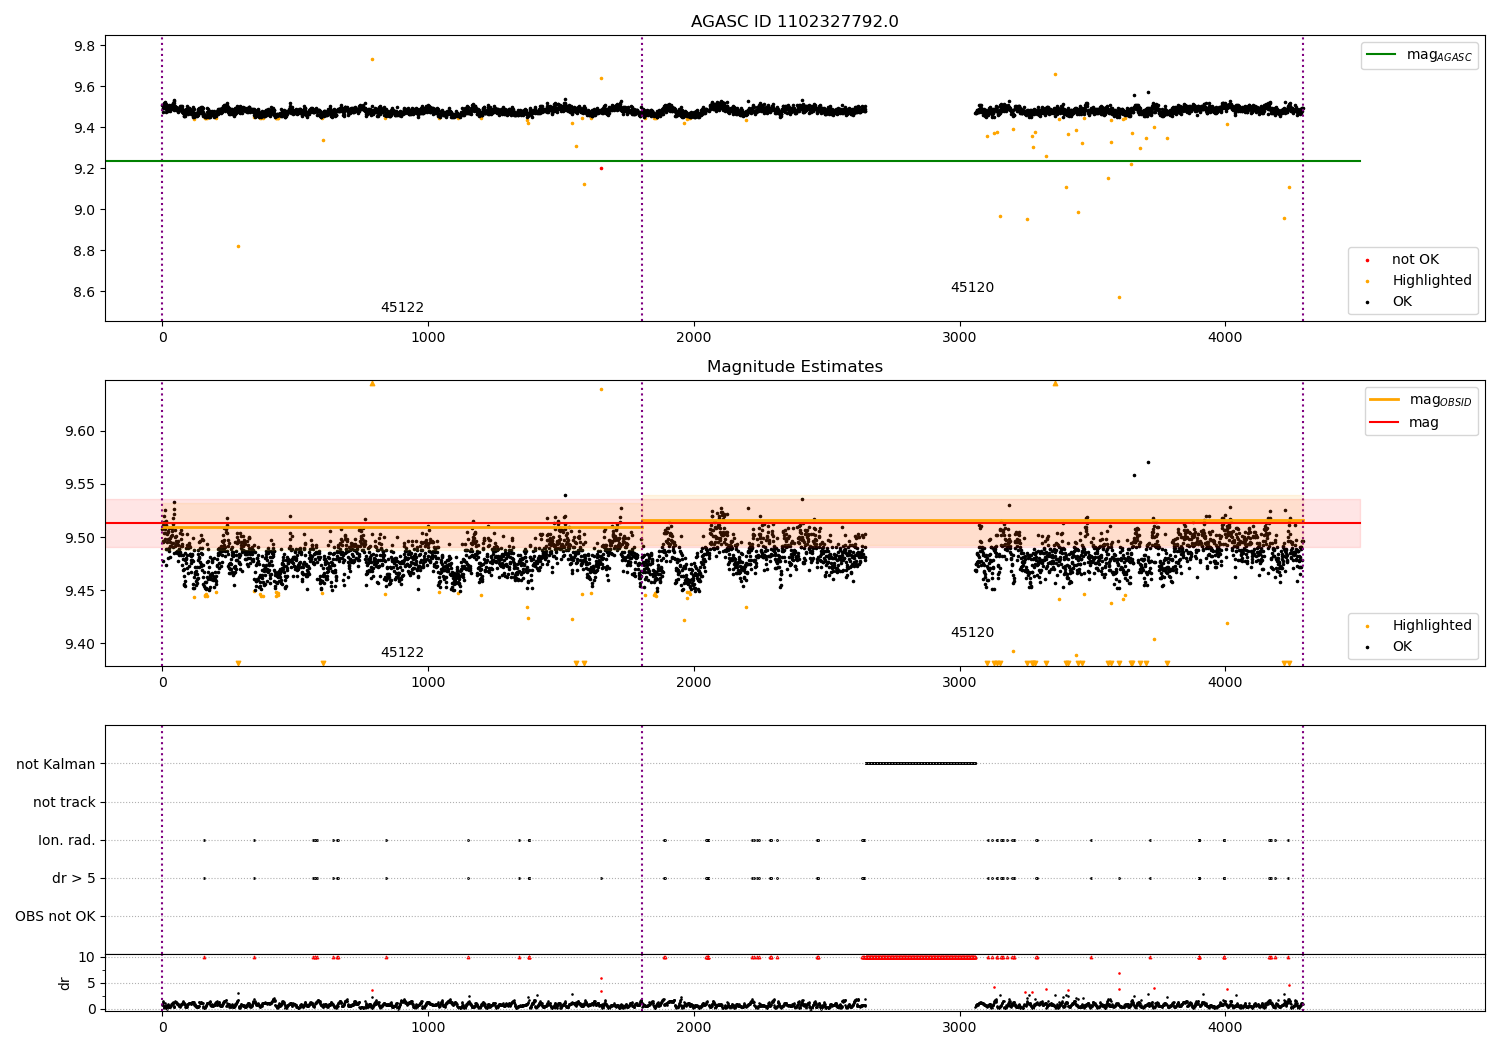Click the 3000 x-tick under the top plot
The height and width of the screenshot is (1050, 1500).
pos(959,339)
